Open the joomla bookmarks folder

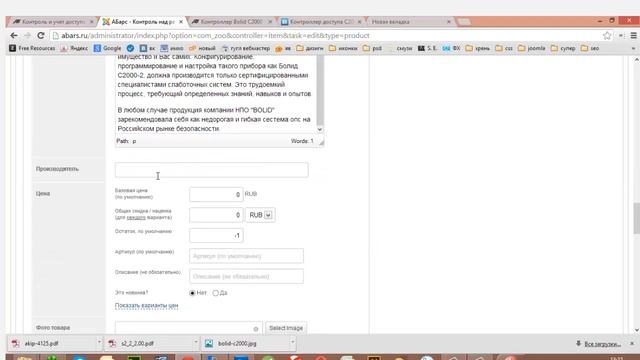pyautogui.click(x=531, y=48)
